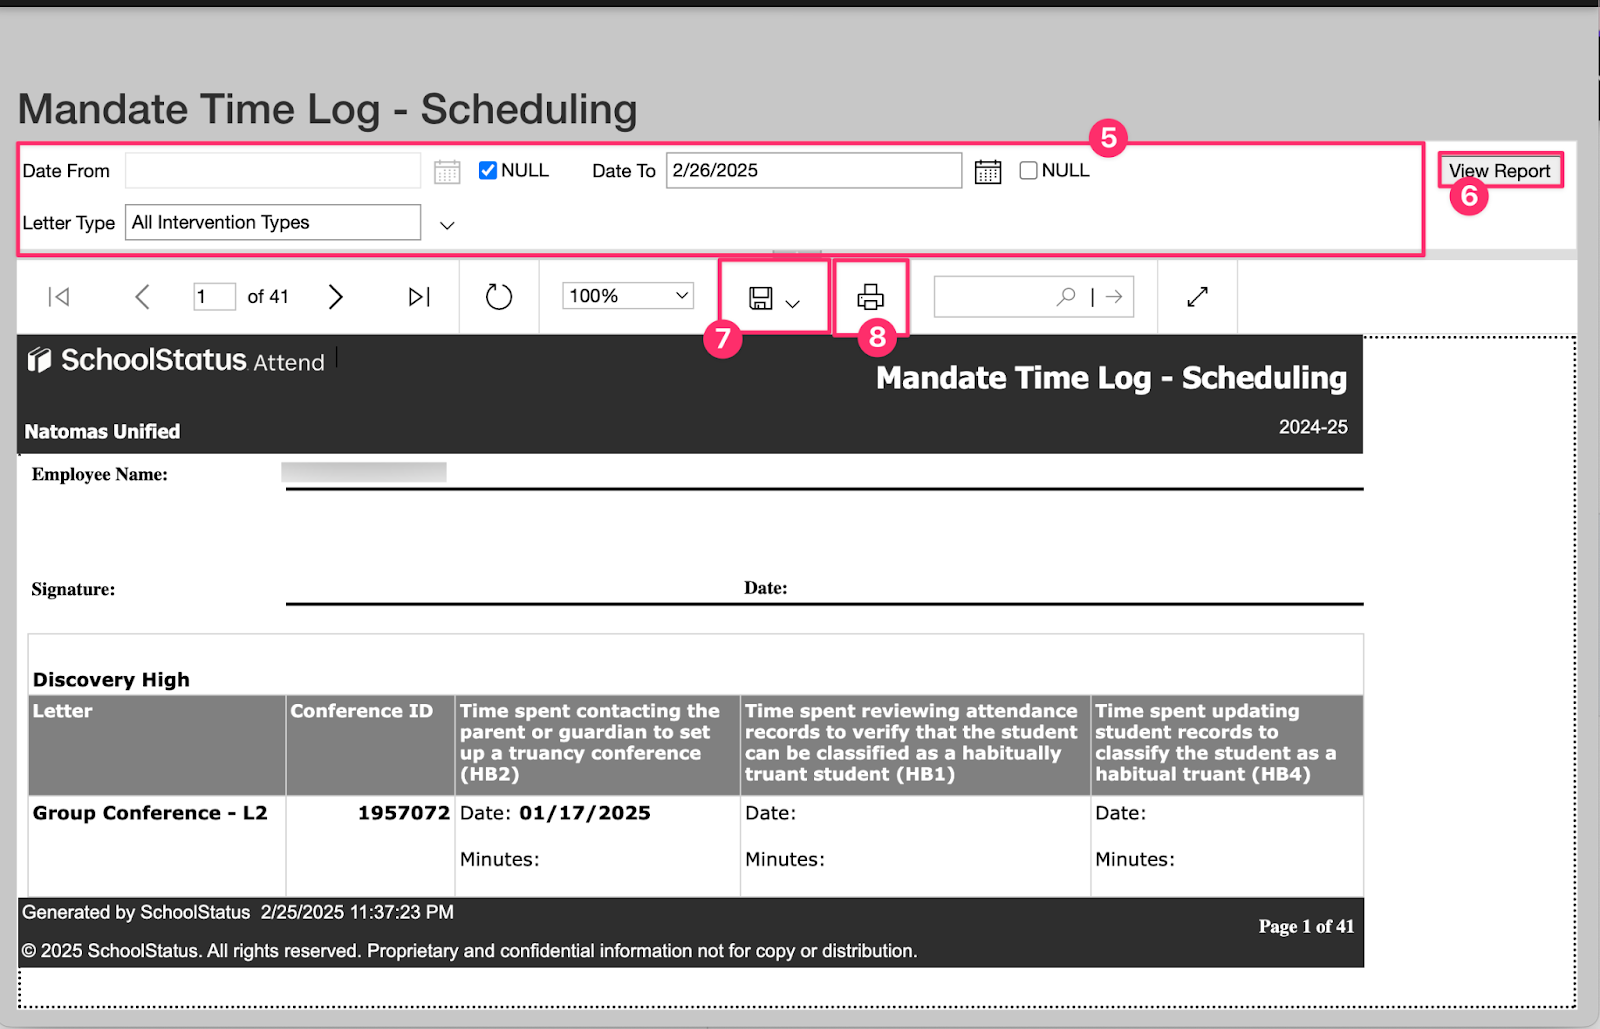The width and height of the screenshot is (1600, 1029).
Task: Click the Date To field with 2/26/2025
Action: click(814, 170)
